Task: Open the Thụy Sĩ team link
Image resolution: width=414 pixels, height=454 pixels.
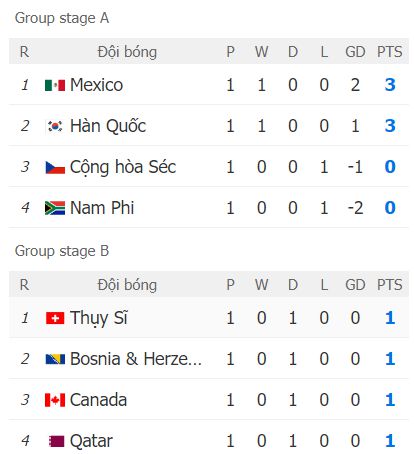Action: click(99, 318)
